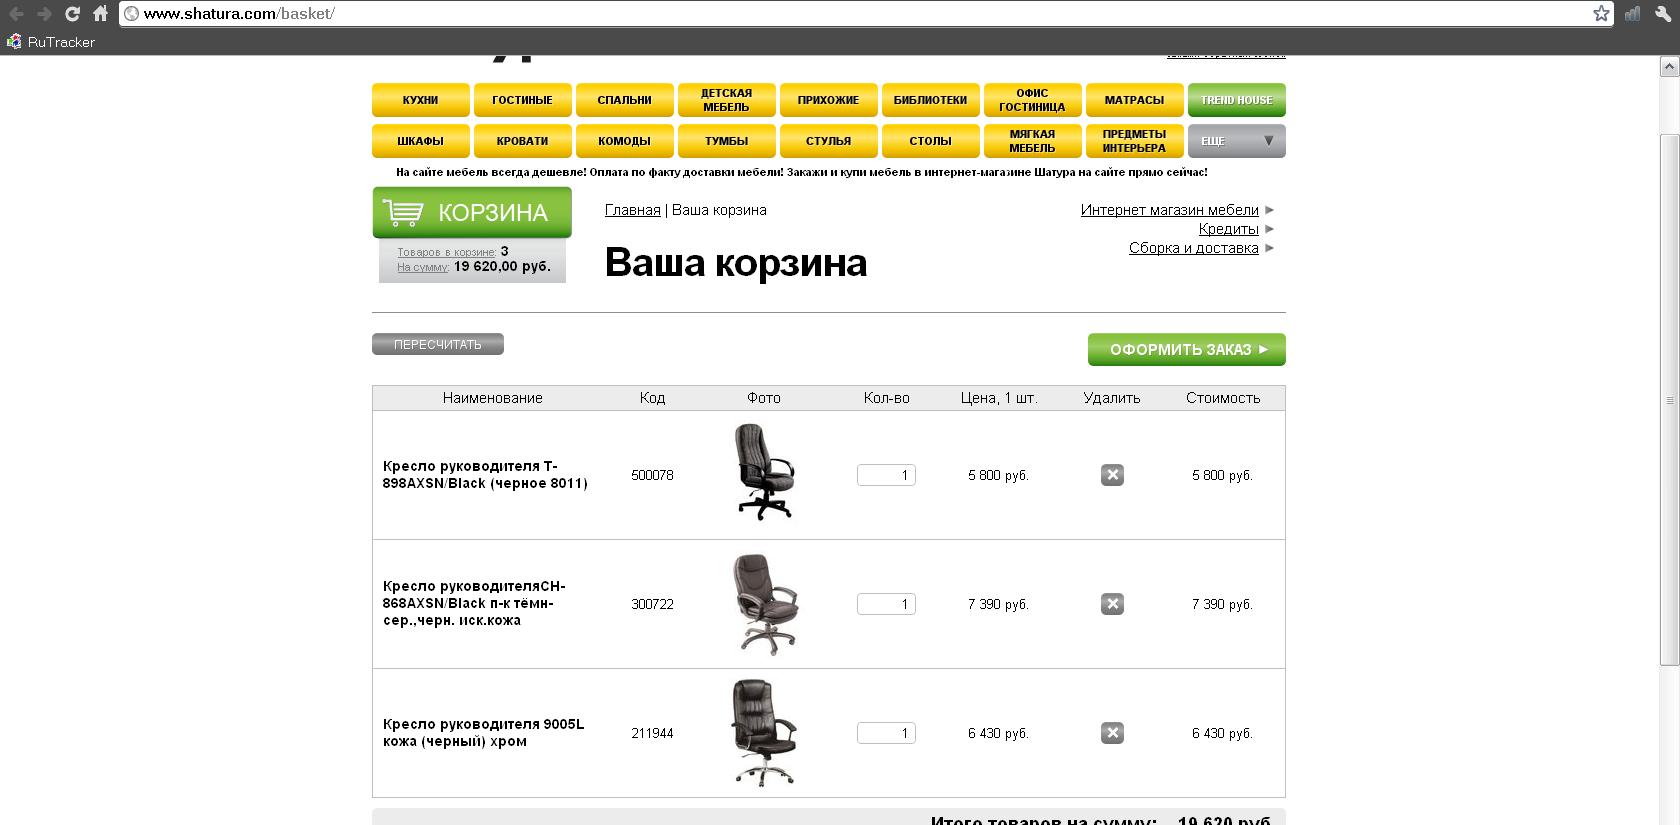Open the Гостиные category
Screen dimensions: 1680x825
[523, 100]
